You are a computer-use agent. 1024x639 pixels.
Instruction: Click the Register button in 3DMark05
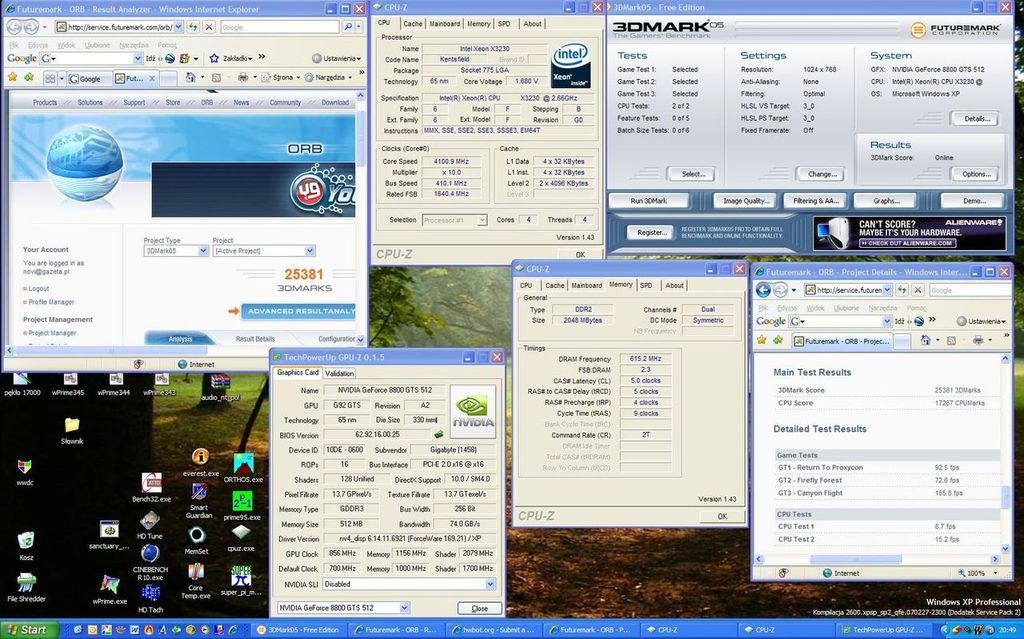(x=651, y=233)
